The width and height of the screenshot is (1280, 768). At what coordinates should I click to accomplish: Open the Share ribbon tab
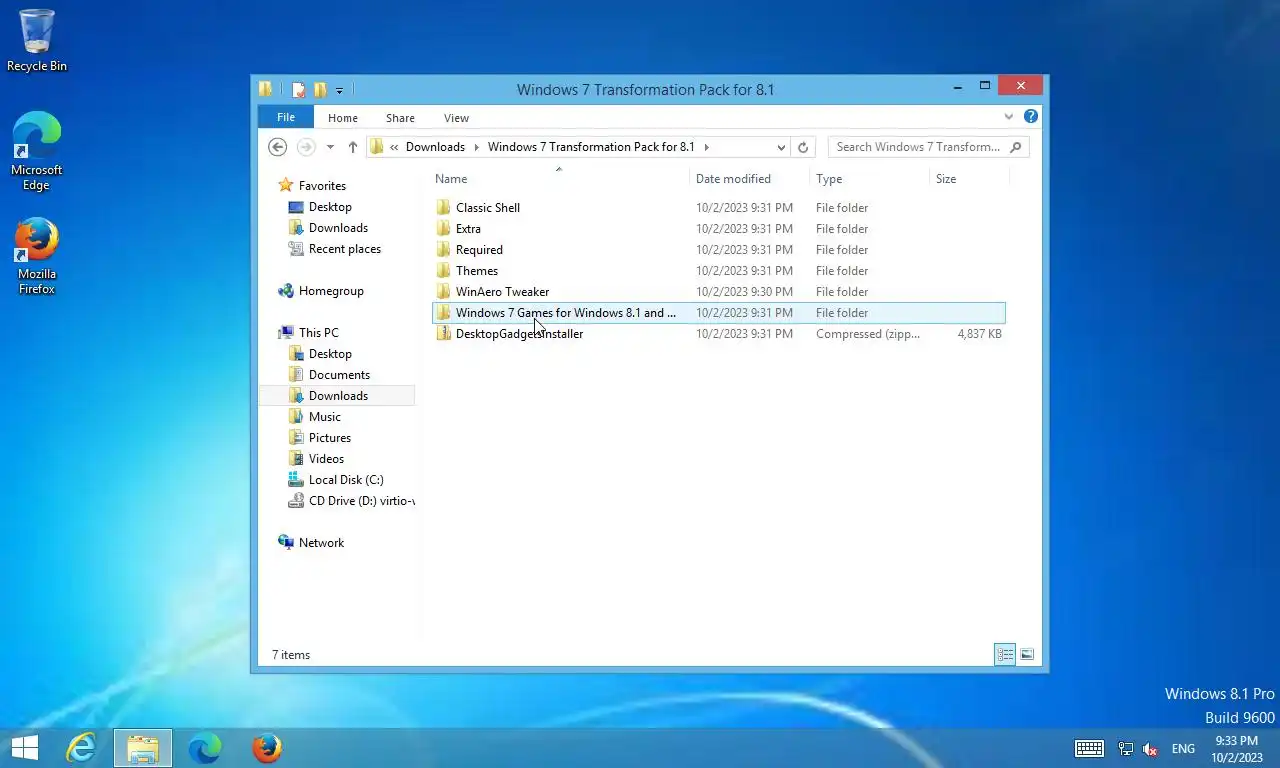[x=400, y=118]
